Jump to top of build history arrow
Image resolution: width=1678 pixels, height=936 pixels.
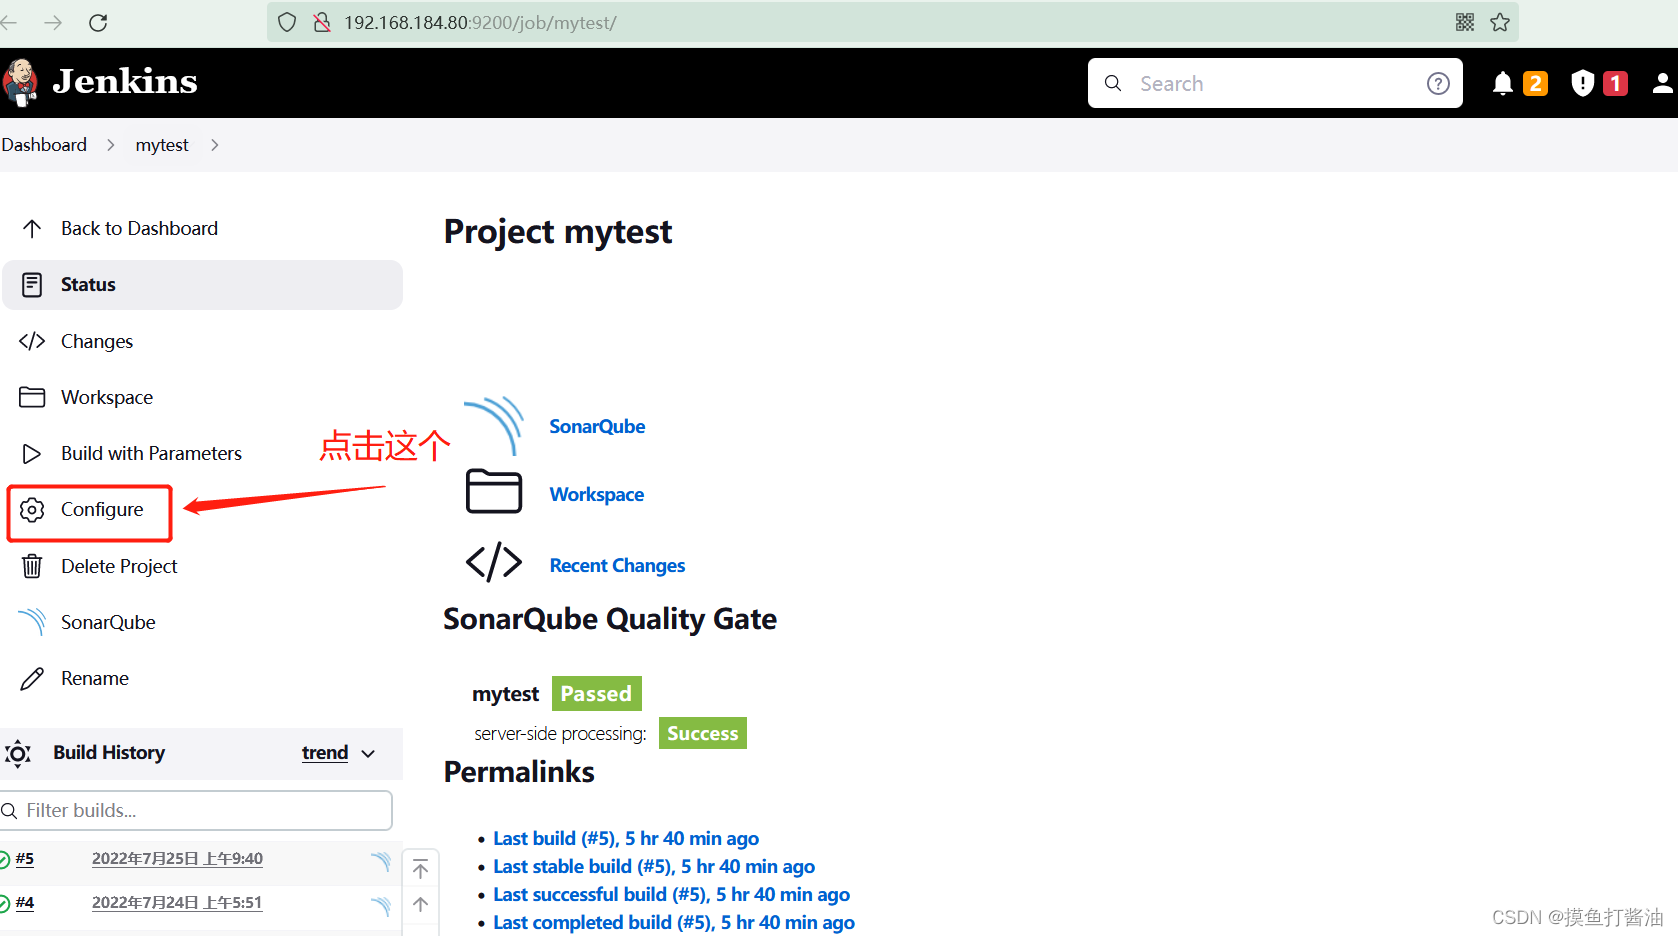click(x=421, y=869)
